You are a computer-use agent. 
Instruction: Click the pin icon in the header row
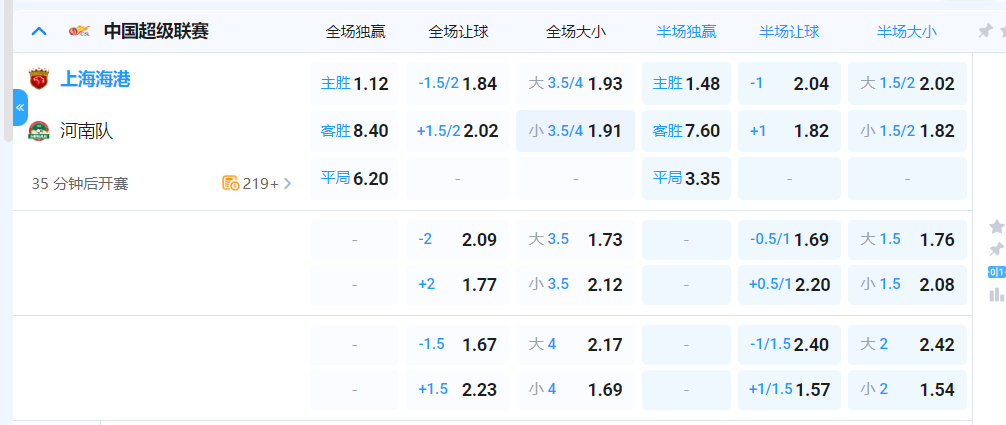pyautogui.click(x=985, y=31)
